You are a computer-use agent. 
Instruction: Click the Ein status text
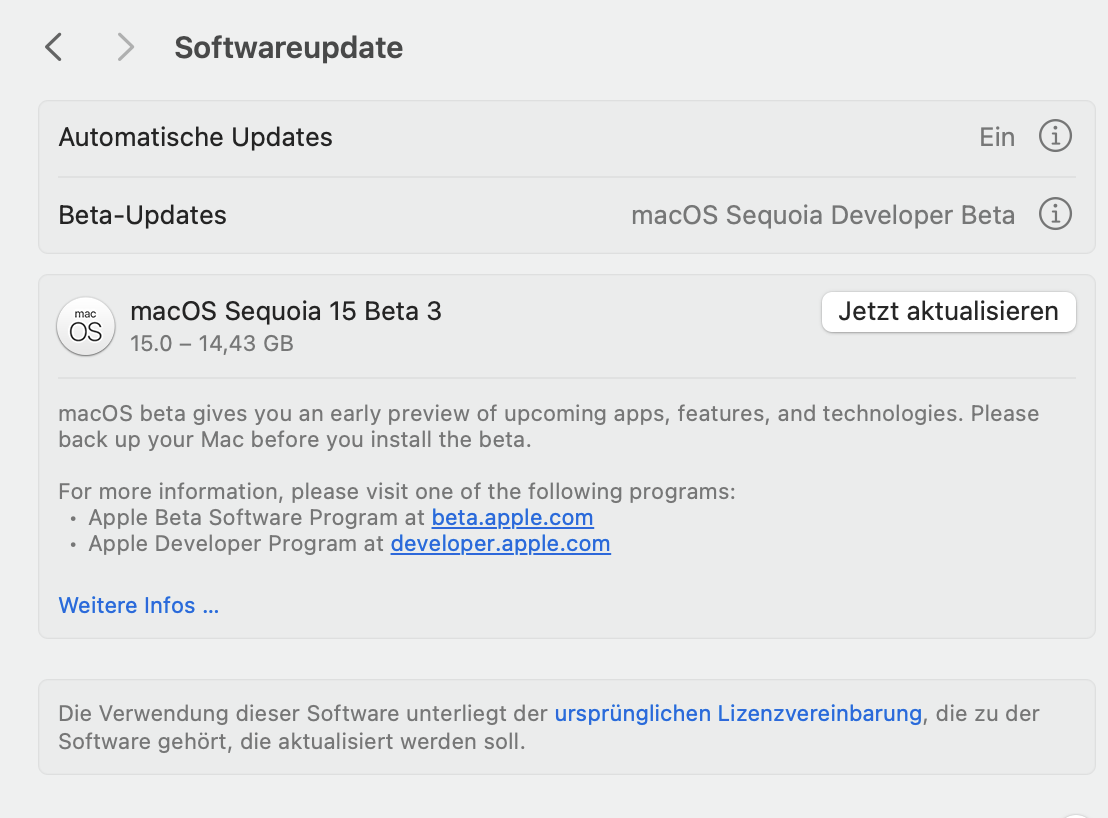[x=997, y=137]
